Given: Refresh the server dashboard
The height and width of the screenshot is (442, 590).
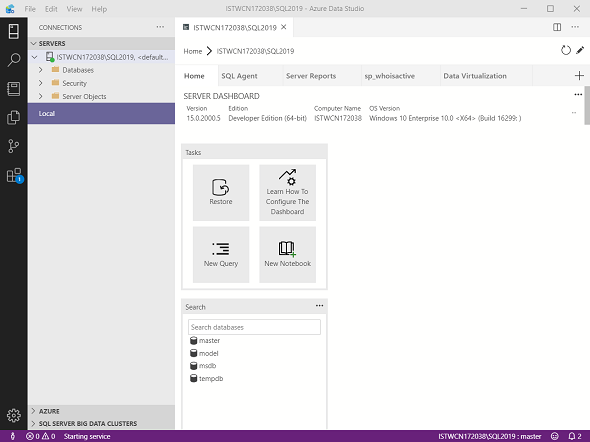Looking at the screenshot, I should pos(566,50).
